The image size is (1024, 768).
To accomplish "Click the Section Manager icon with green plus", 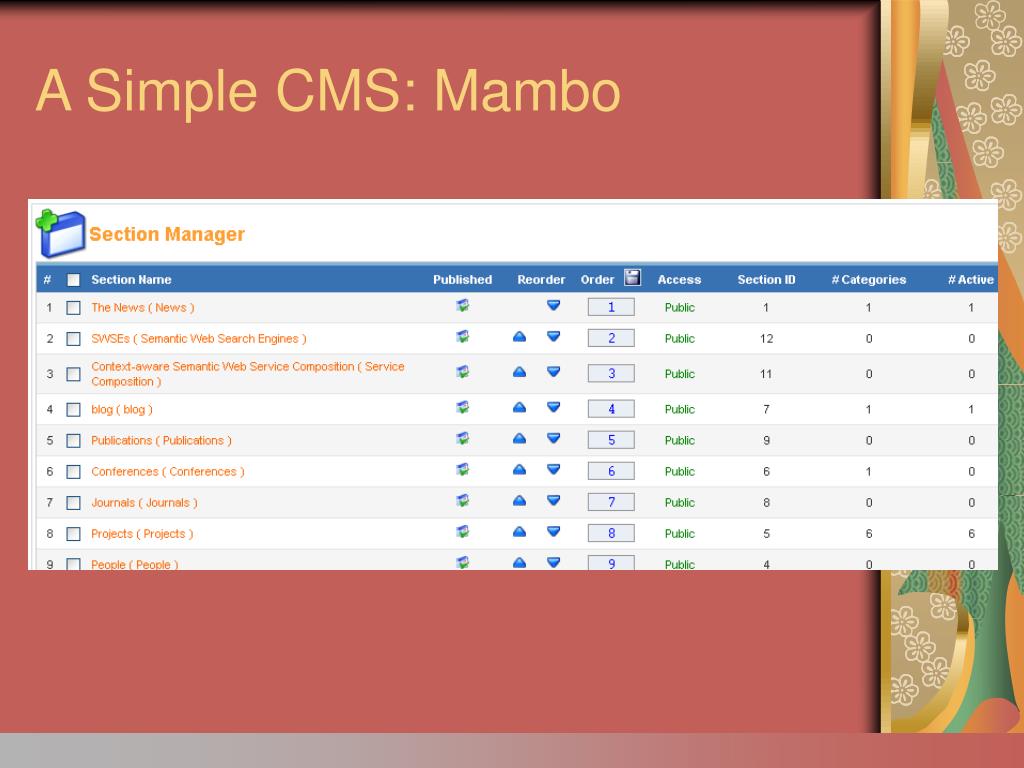I will [x=61, y=233].
